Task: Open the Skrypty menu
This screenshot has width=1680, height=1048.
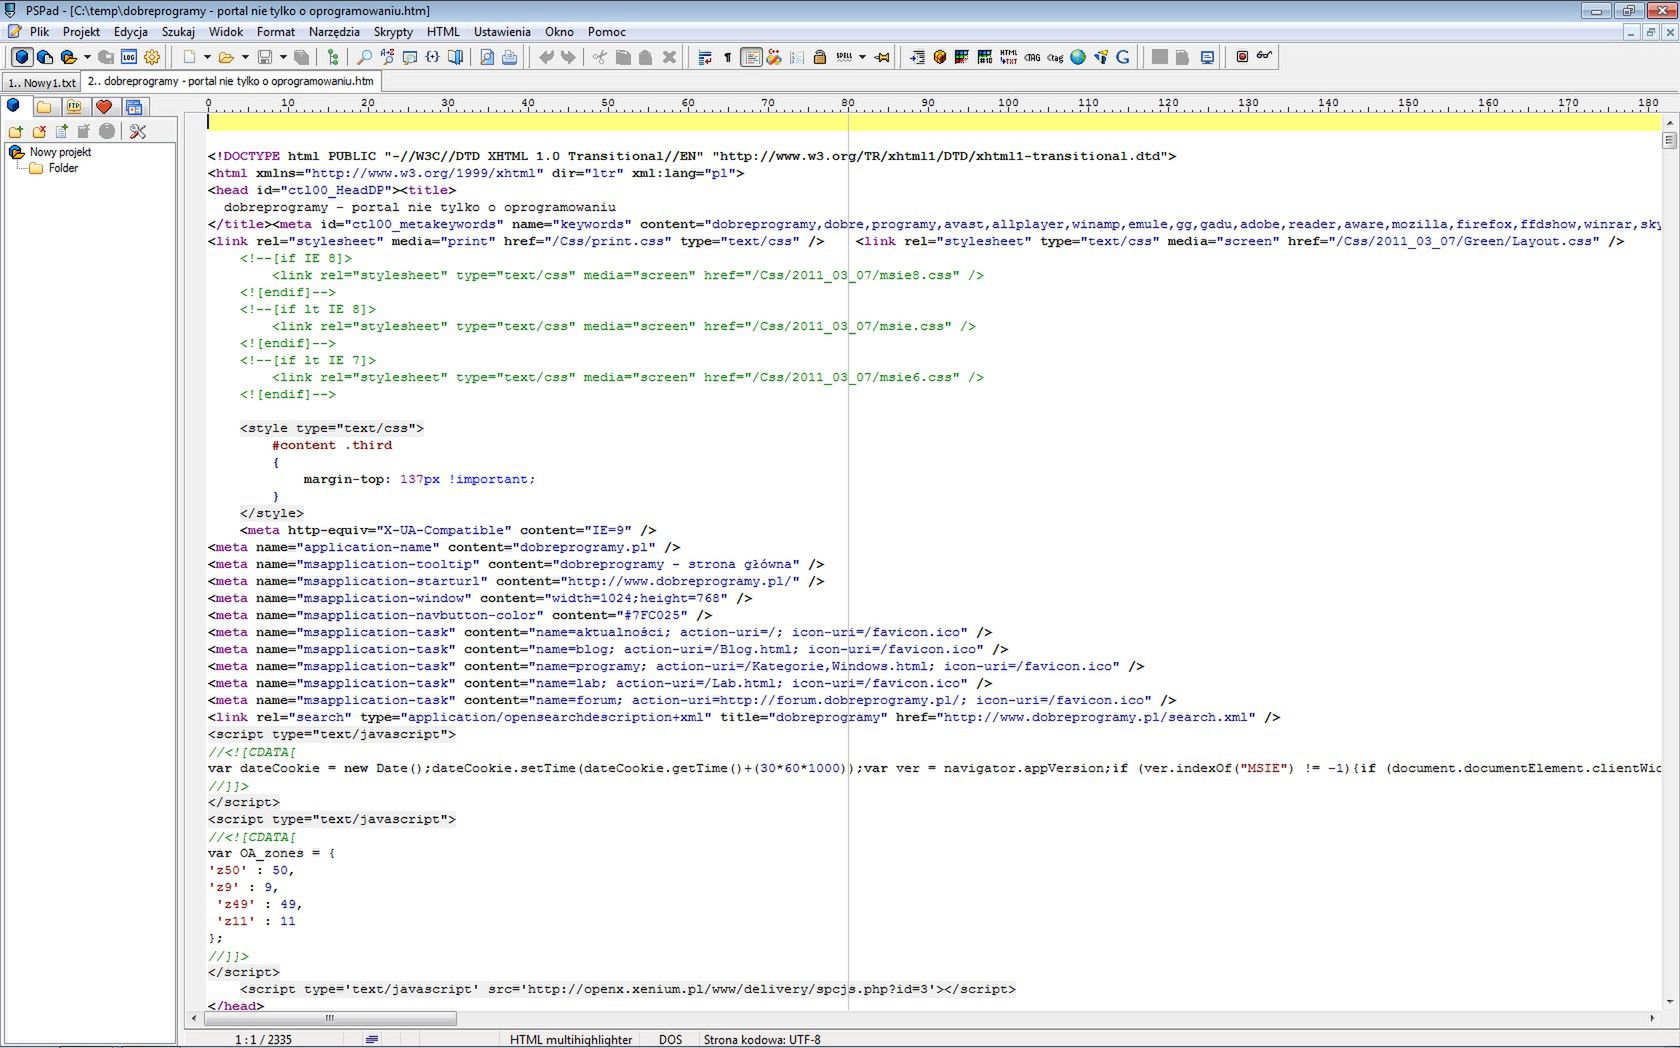Action: [394, 32]
